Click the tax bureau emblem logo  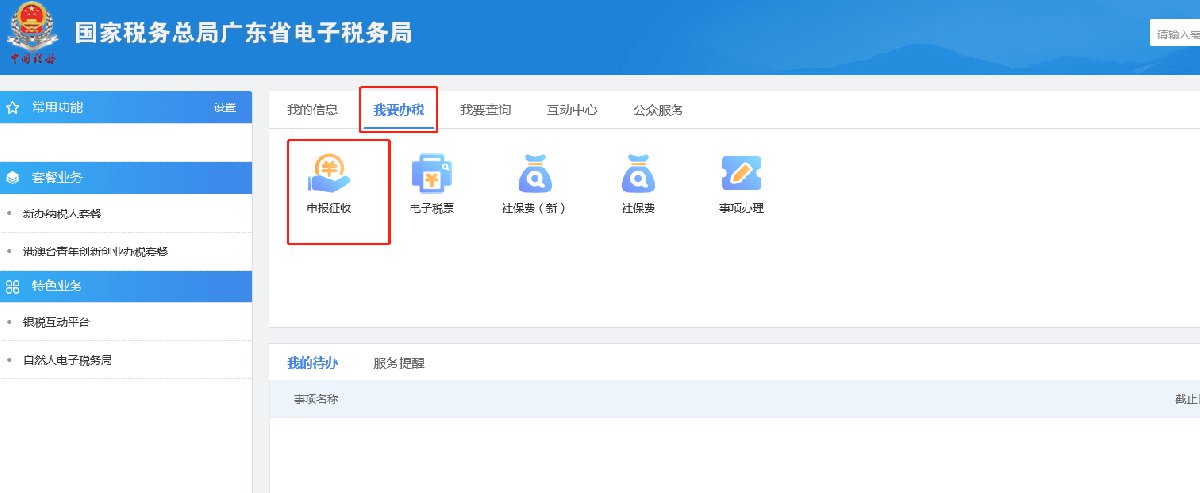(x=32, y=33)
